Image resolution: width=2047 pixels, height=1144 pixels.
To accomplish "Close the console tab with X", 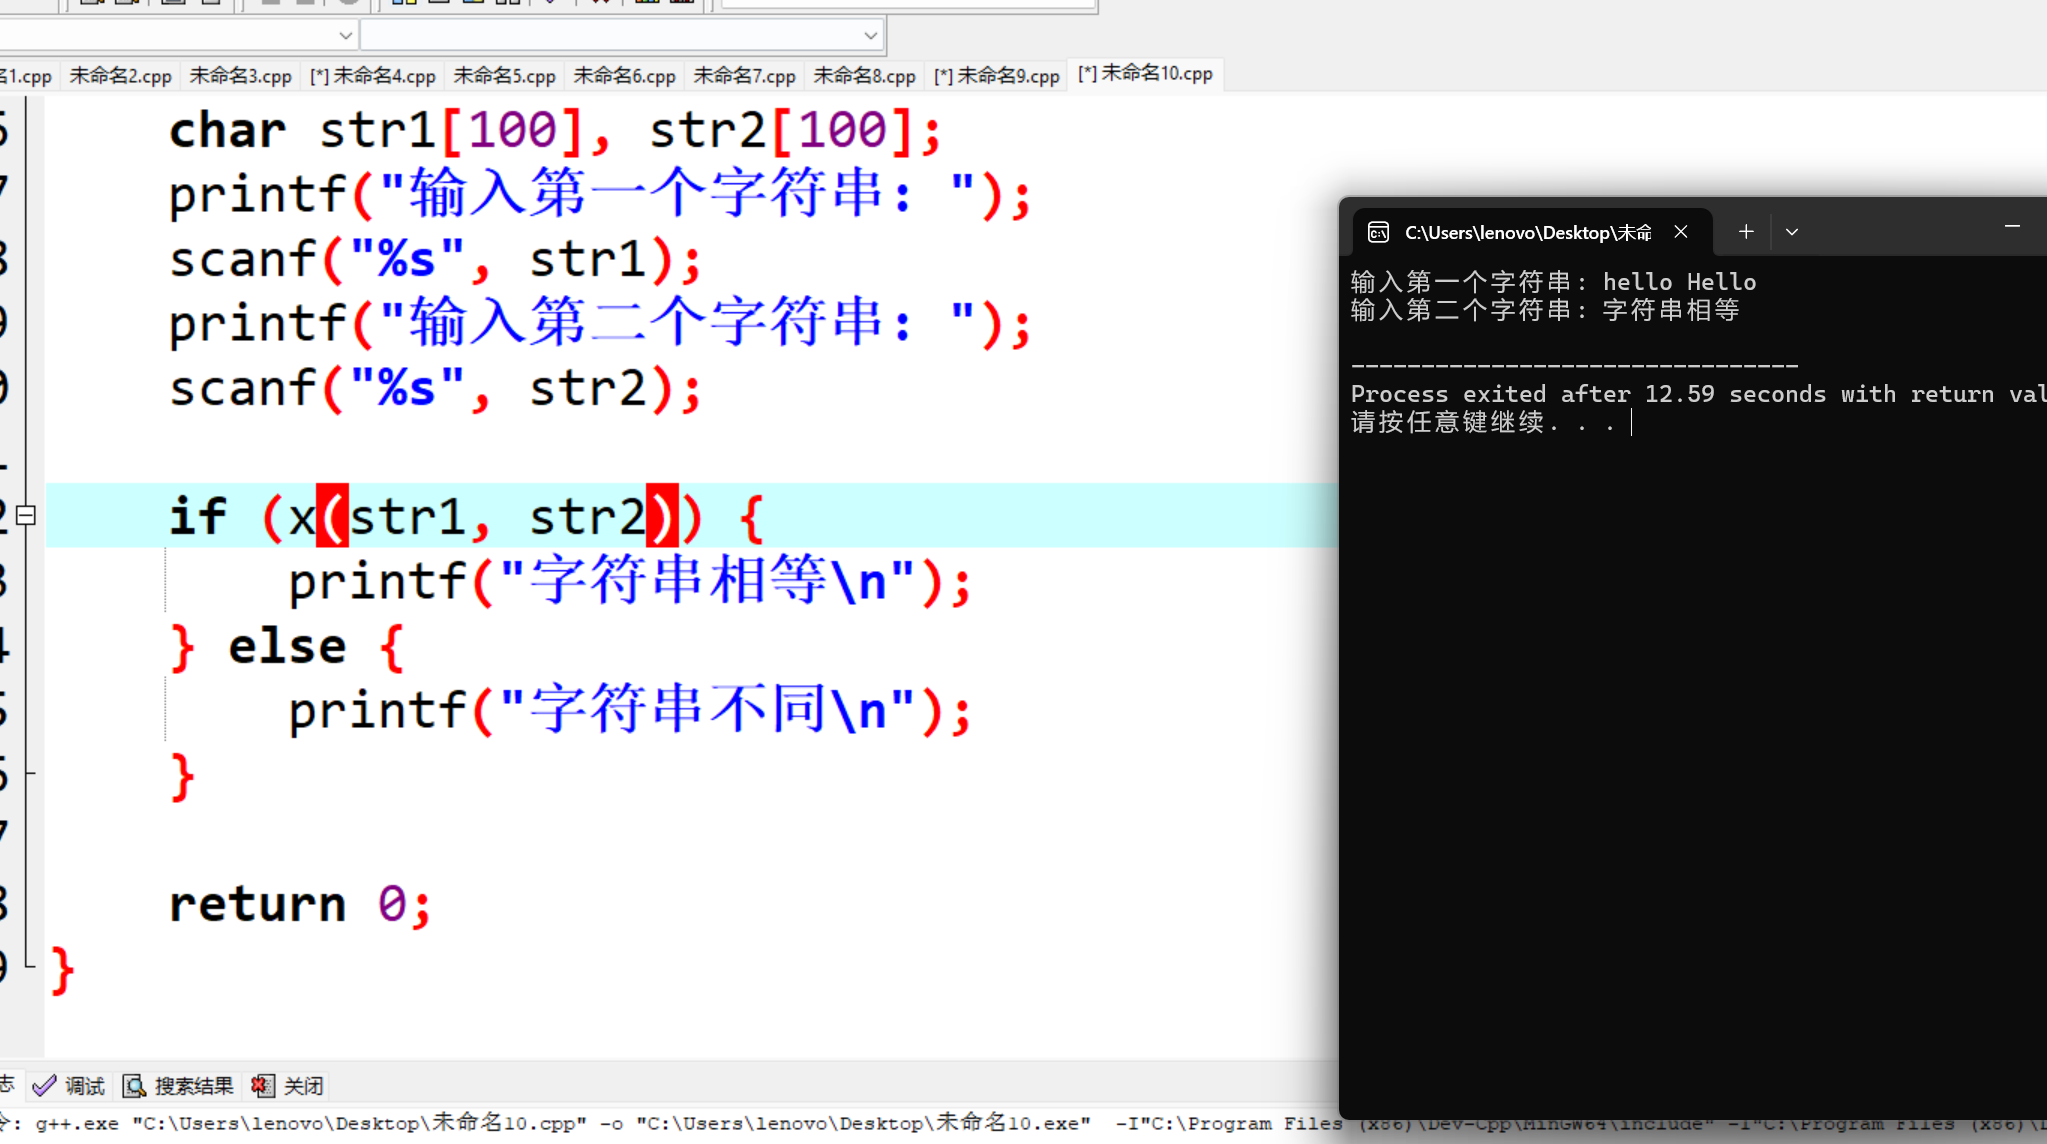I will [1681, 232].
